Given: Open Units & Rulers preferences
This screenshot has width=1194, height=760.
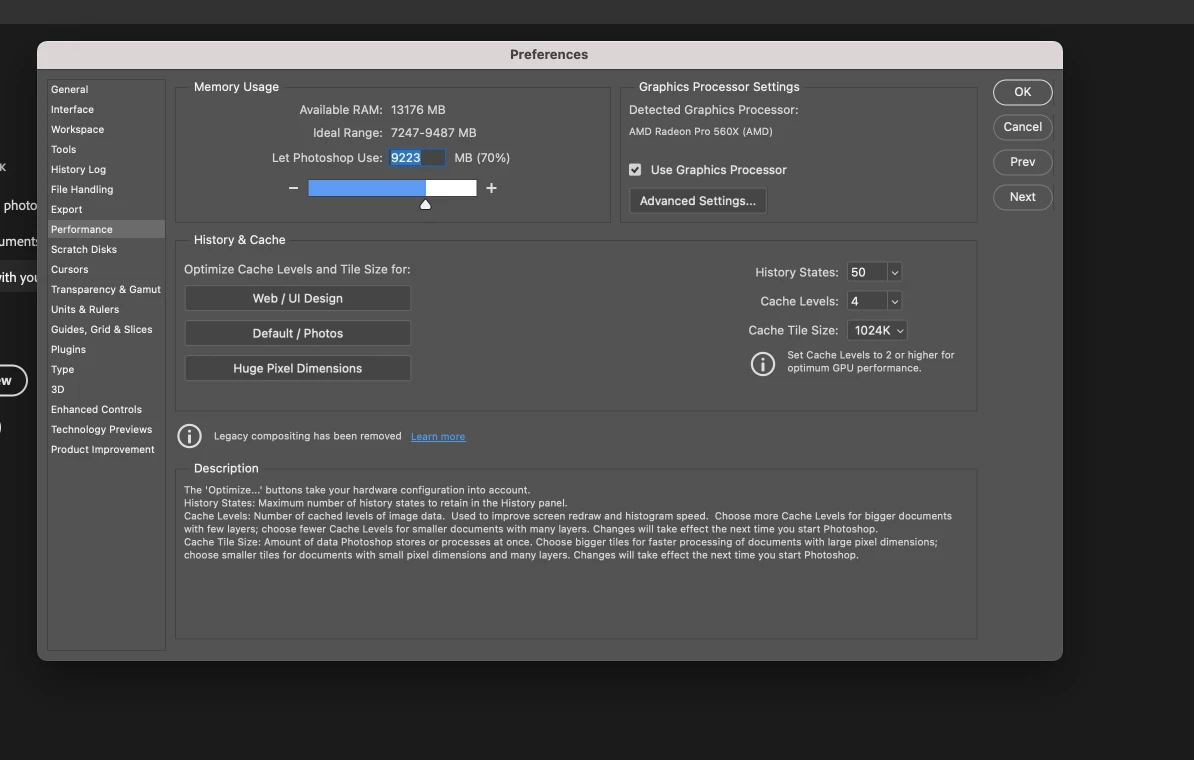Looking at the screenshot, I should 106,309.
